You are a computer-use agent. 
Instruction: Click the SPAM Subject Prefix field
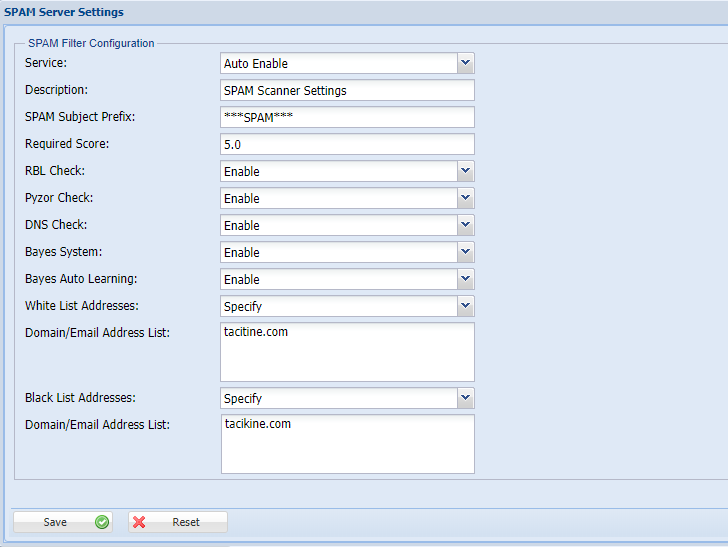(x=347, y=117)
